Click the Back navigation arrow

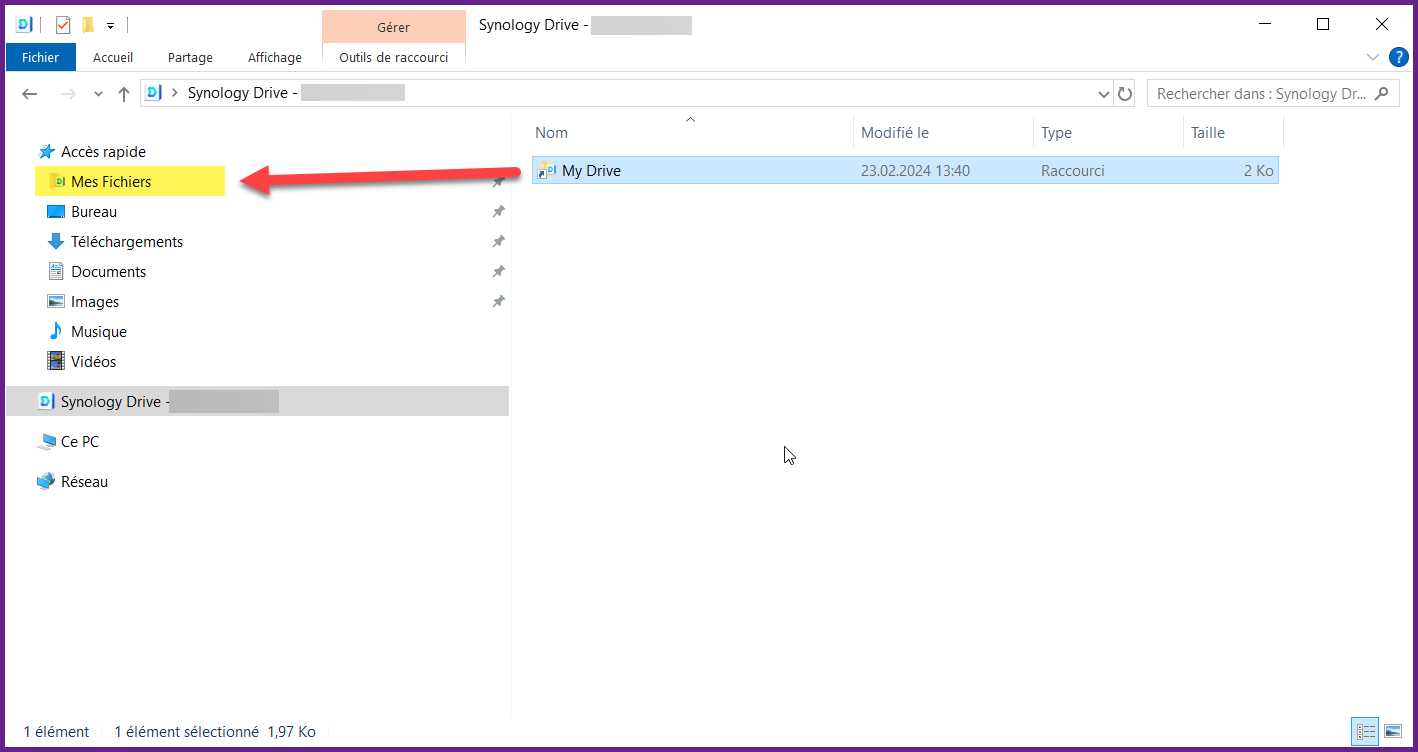point(30,94)
